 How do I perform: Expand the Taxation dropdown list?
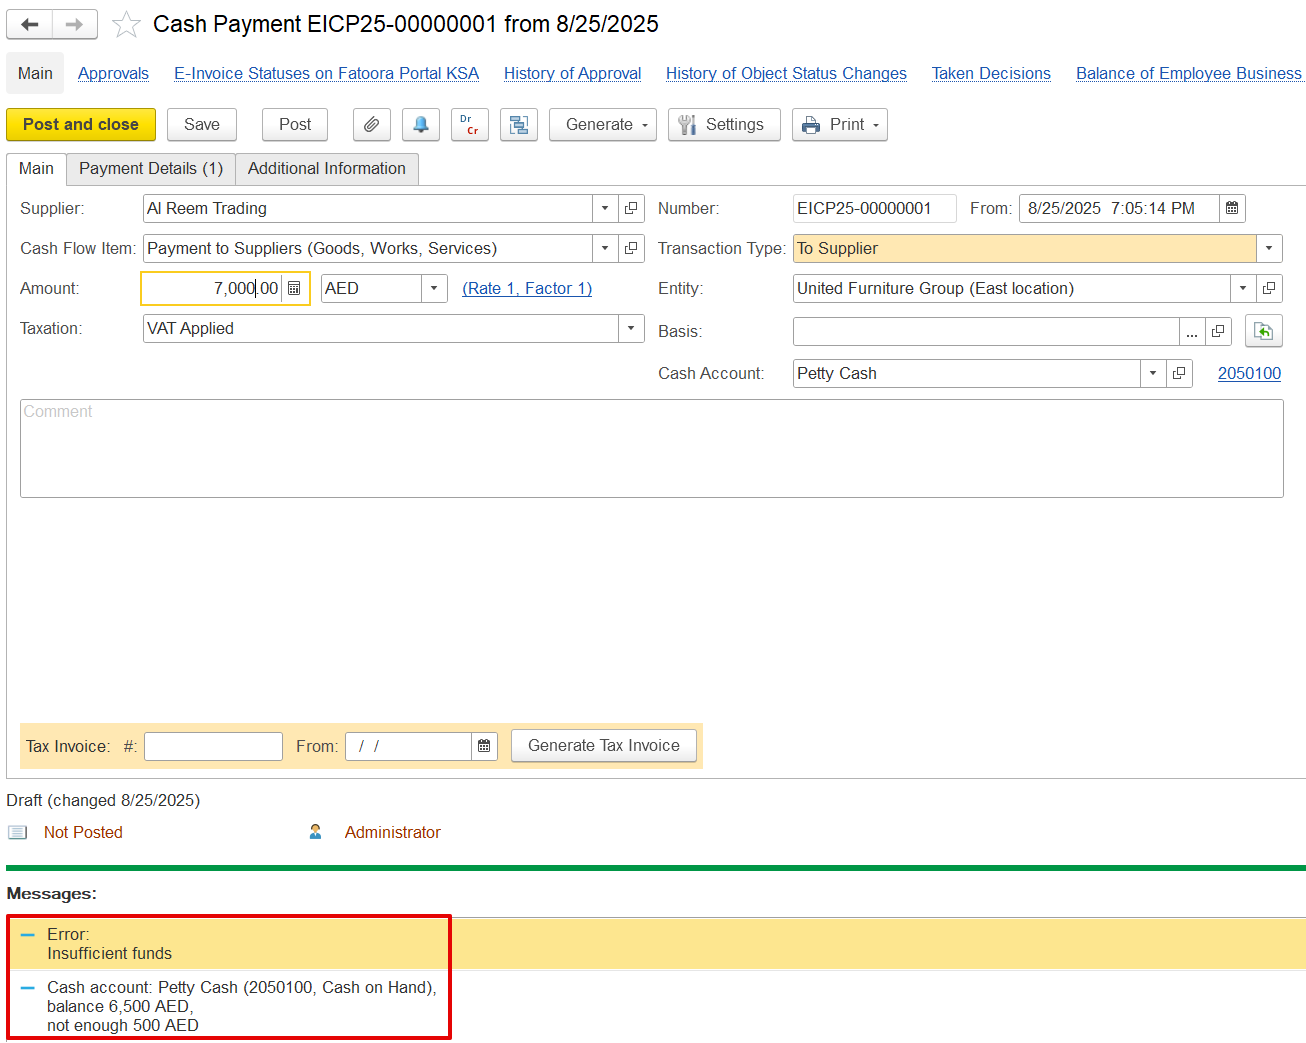(x=631, y=329)
